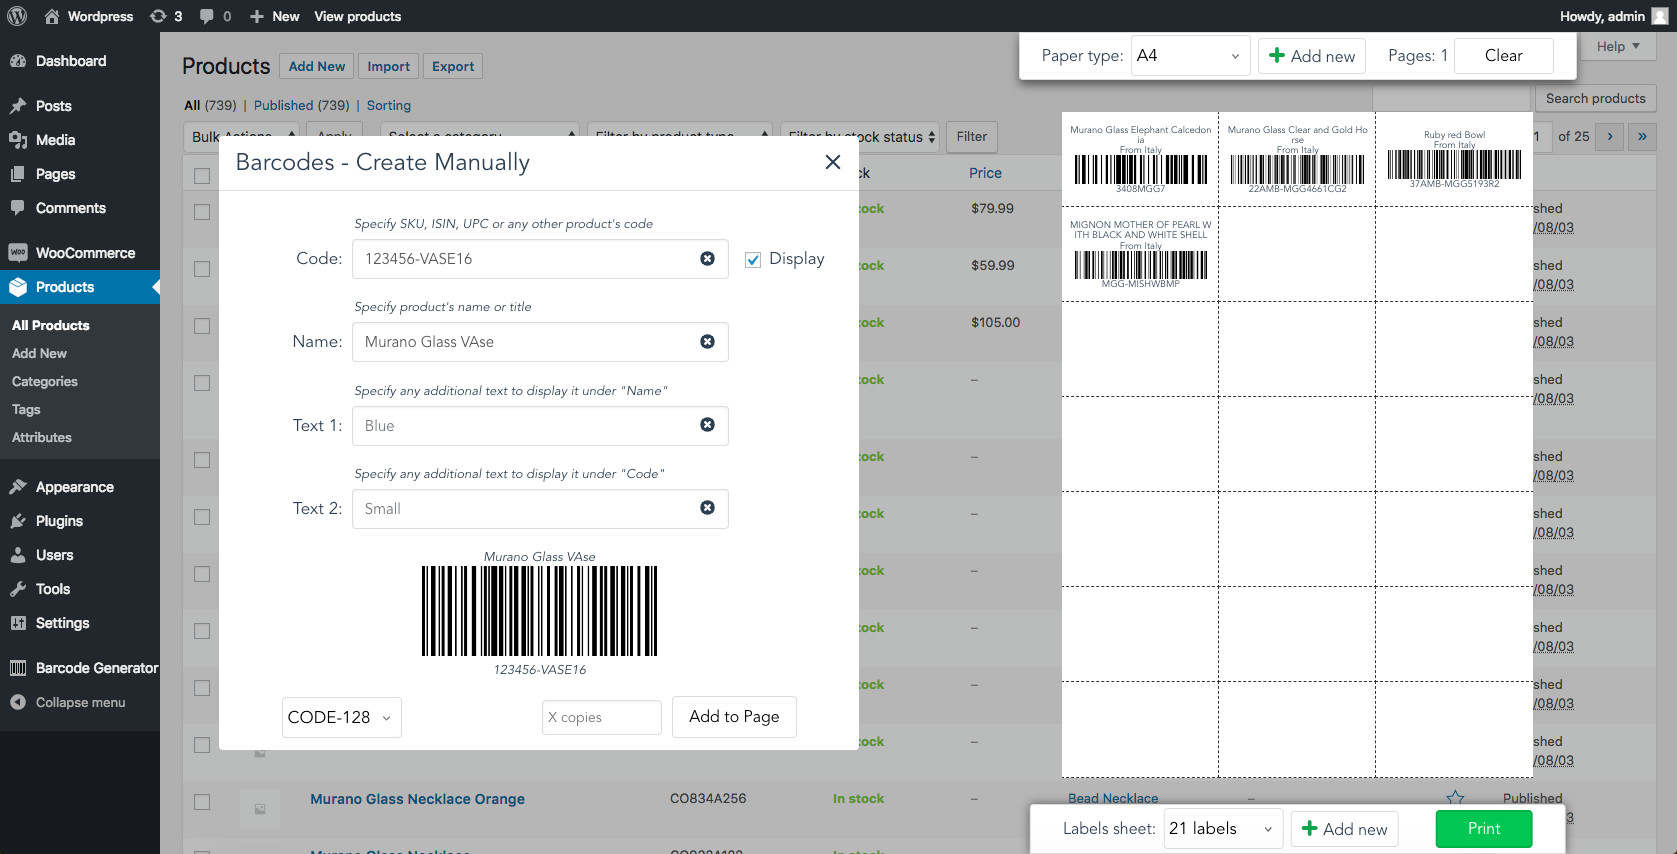The image size is (1677, 854).
Task: Click the X copies input field
Action: 602,717
